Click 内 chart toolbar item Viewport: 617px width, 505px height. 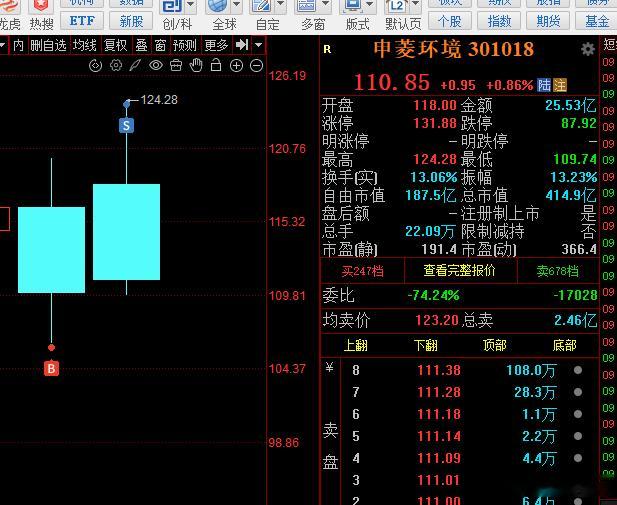point(18,45)
